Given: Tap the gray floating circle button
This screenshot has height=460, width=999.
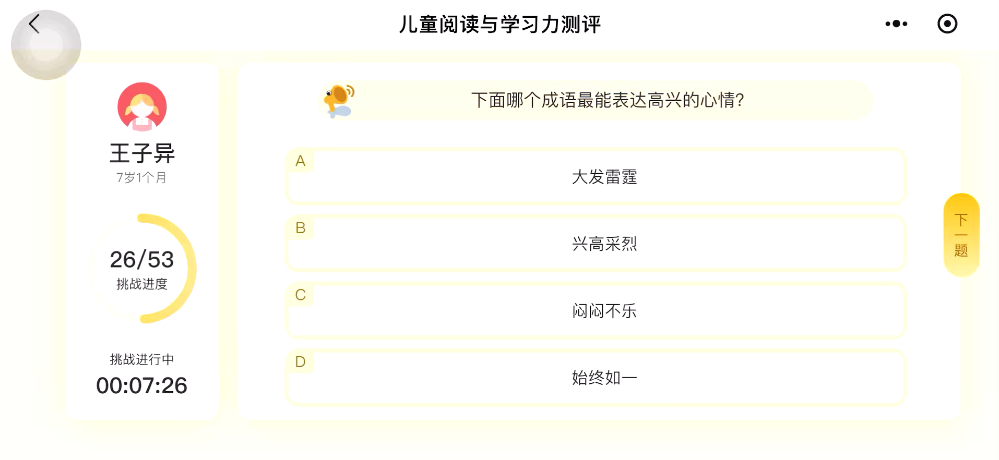Looking at the screenshot, I should point(46,46).
